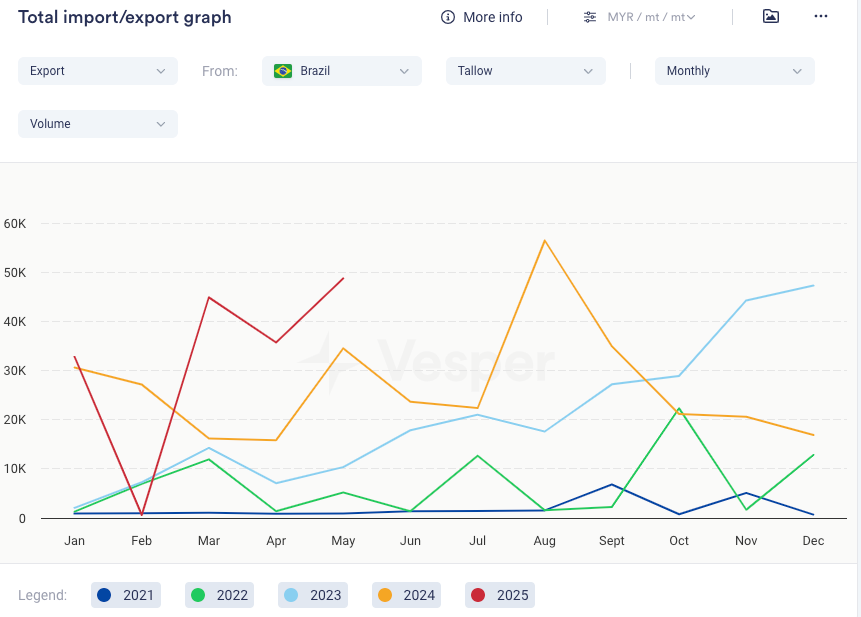Click the sliders settings icon
Viewport: 861px width, 617px height.
(590, 17)
